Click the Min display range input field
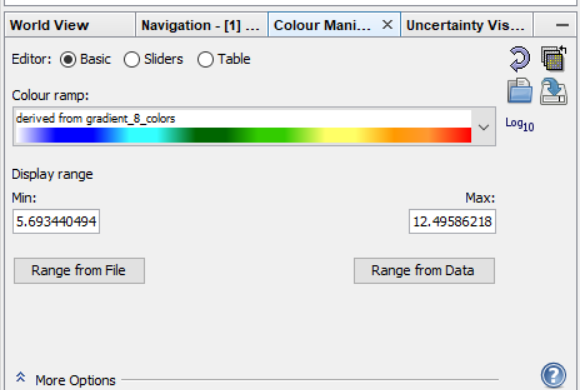Image resolution: width=580 pixels, height=390 pixels. pos(56,222)
